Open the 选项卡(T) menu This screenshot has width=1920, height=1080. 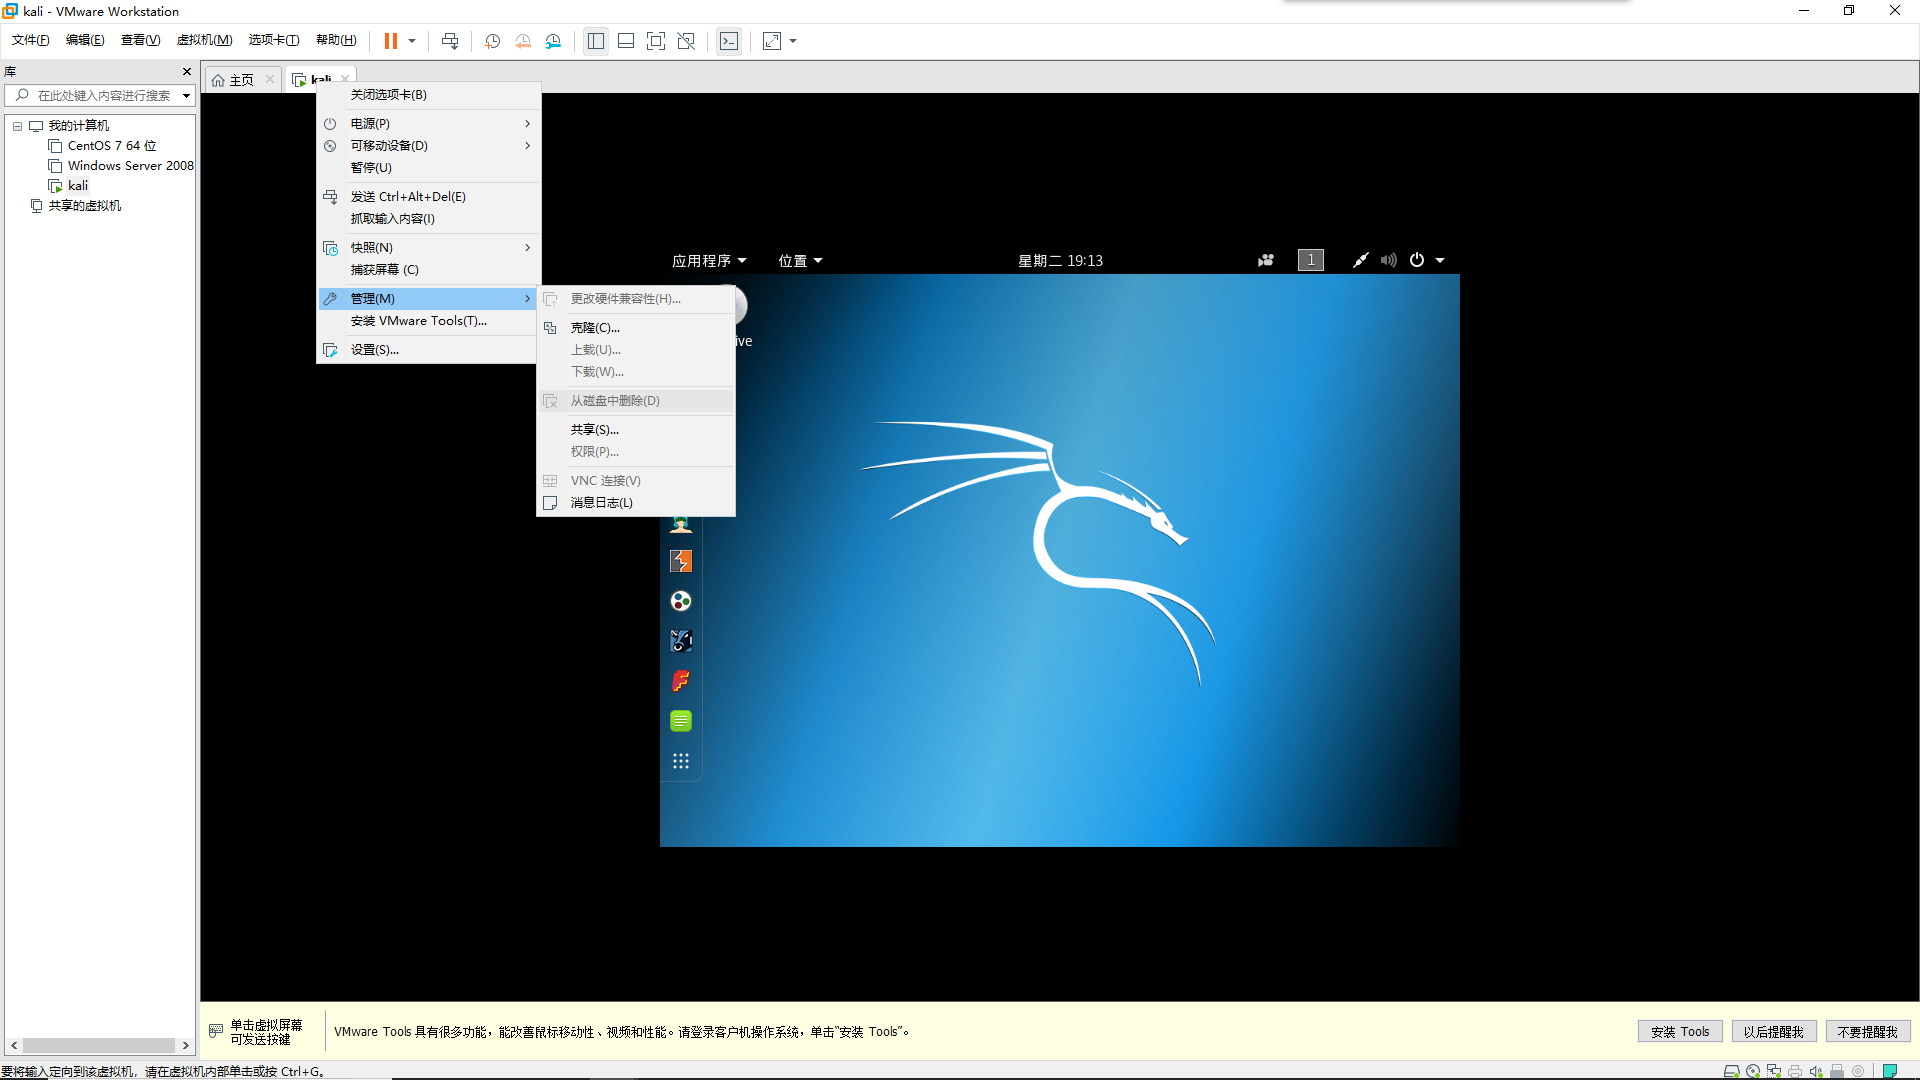click(274, 40)
